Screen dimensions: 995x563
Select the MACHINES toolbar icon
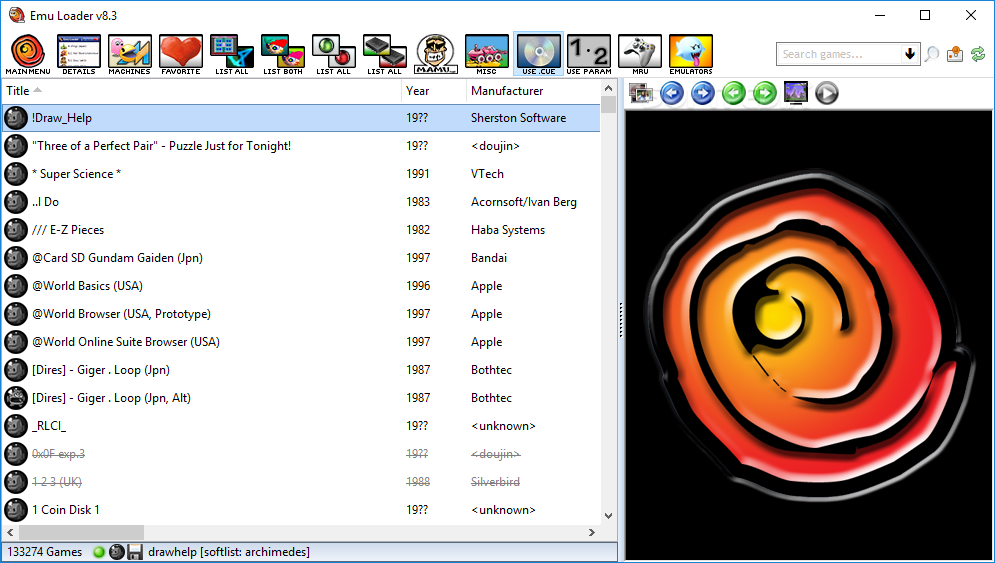pyautogui.click(x=129, y=54)
